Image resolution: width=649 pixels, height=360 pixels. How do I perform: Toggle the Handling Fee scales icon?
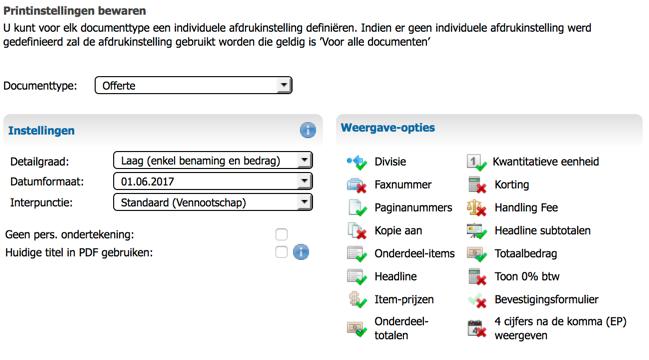click(476, 208)
